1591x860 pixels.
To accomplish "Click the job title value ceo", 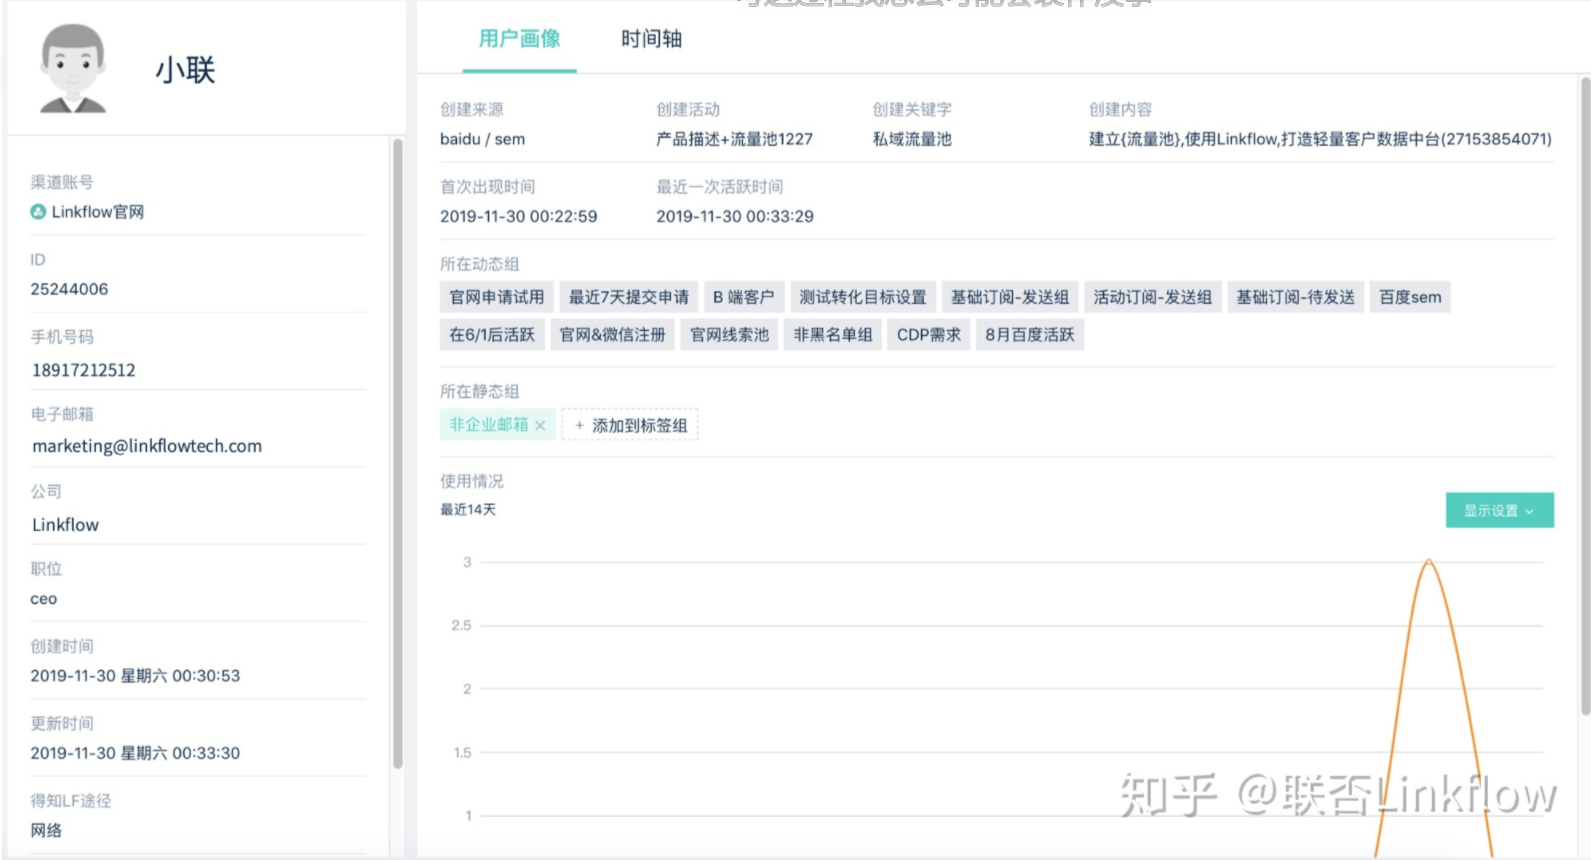I will (x=44, y=599).
